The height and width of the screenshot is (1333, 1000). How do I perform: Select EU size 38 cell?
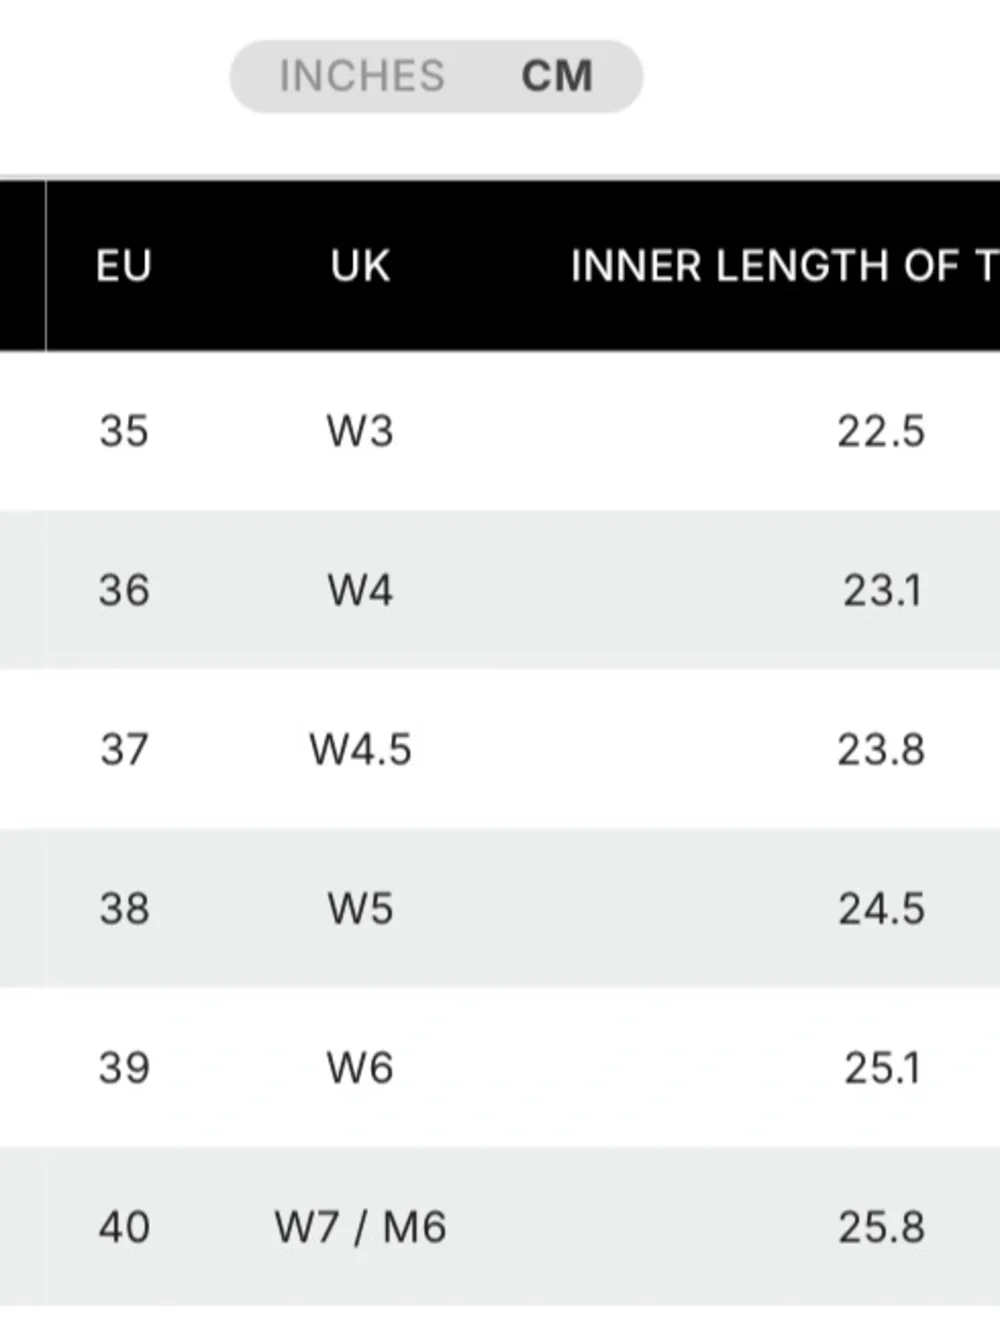click(124, 908)
